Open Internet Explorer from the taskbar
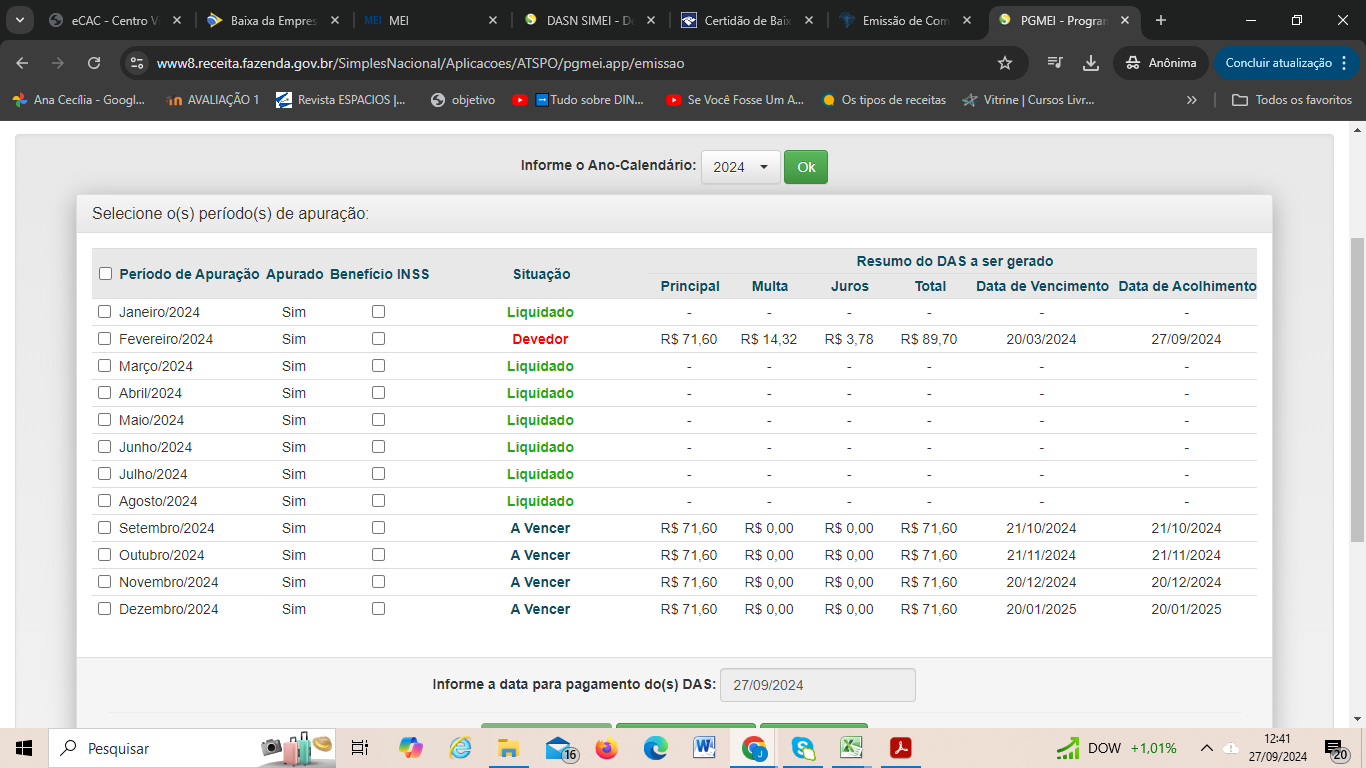Image resolution: width=1366 pixels, height=768 pixels. (x=460, y=748)
